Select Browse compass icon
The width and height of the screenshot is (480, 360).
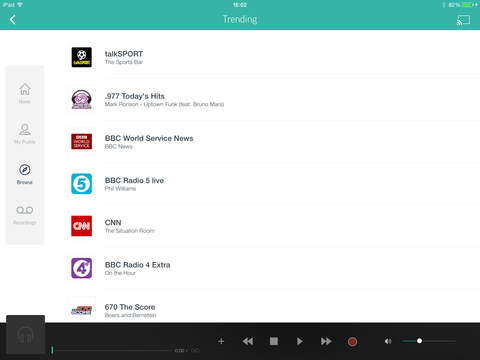coord(25,170)
